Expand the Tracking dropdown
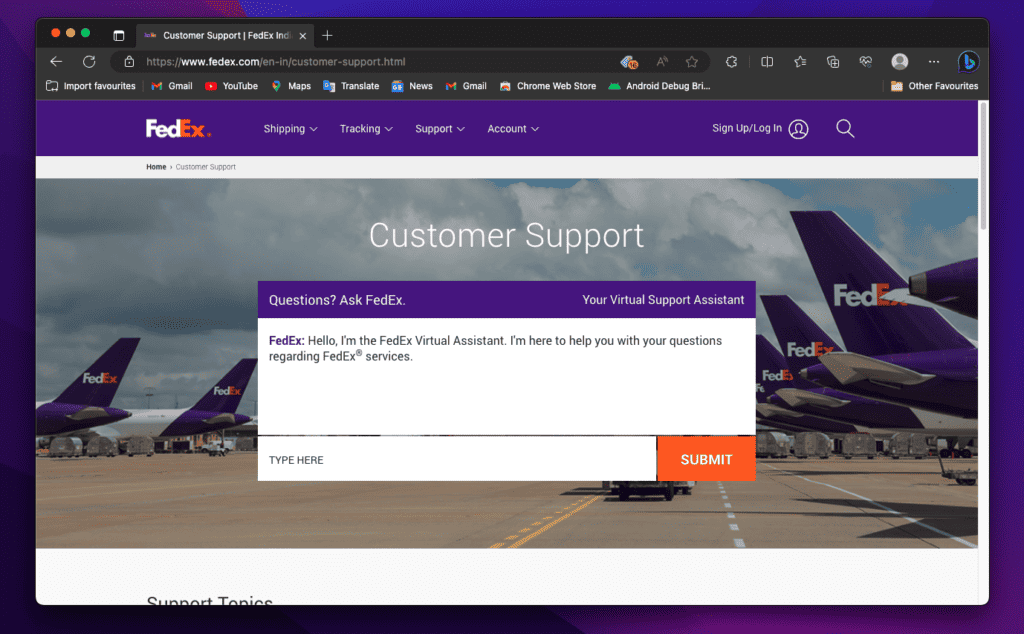1024x634 pixels. (365, 128)
